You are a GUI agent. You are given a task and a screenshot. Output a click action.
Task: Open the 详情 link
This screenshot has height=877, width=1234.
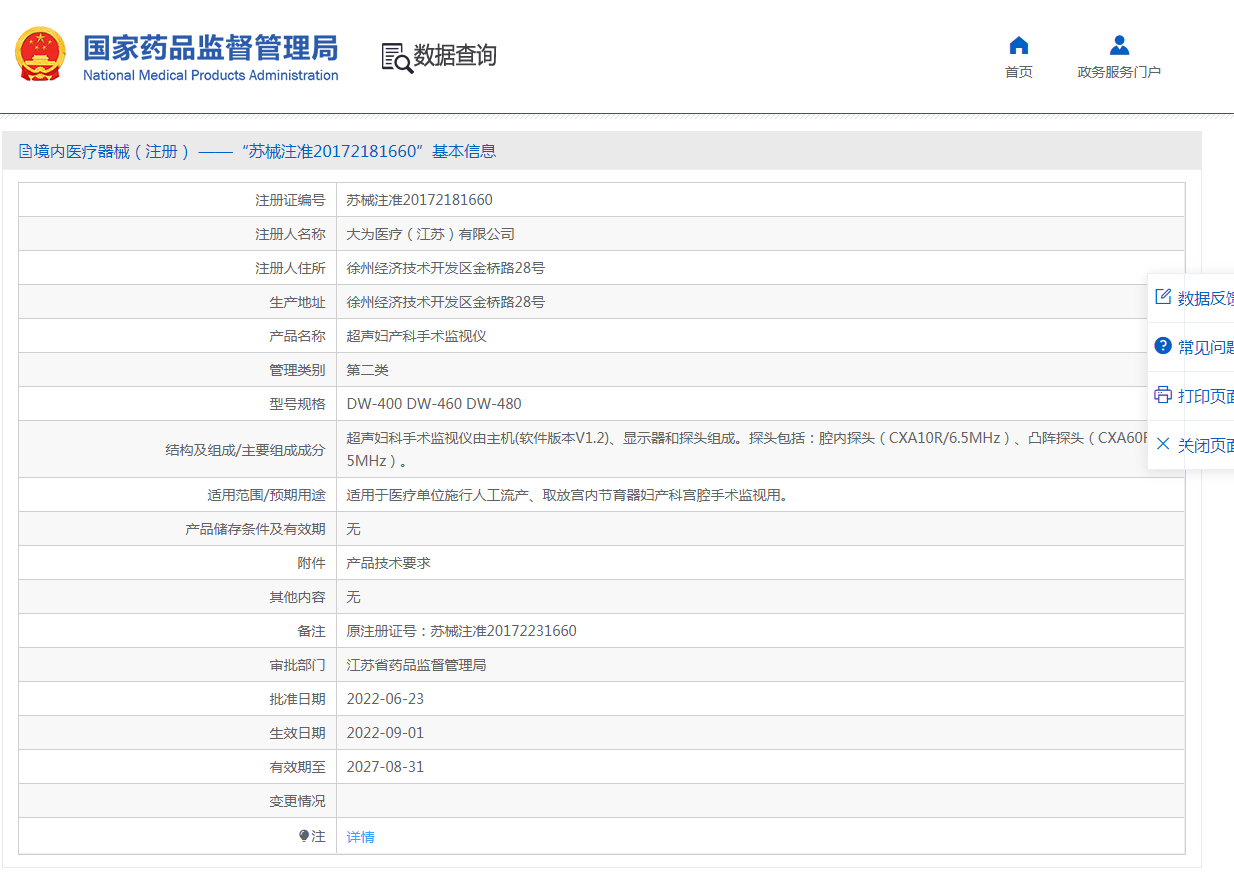[x=361, y=837]
